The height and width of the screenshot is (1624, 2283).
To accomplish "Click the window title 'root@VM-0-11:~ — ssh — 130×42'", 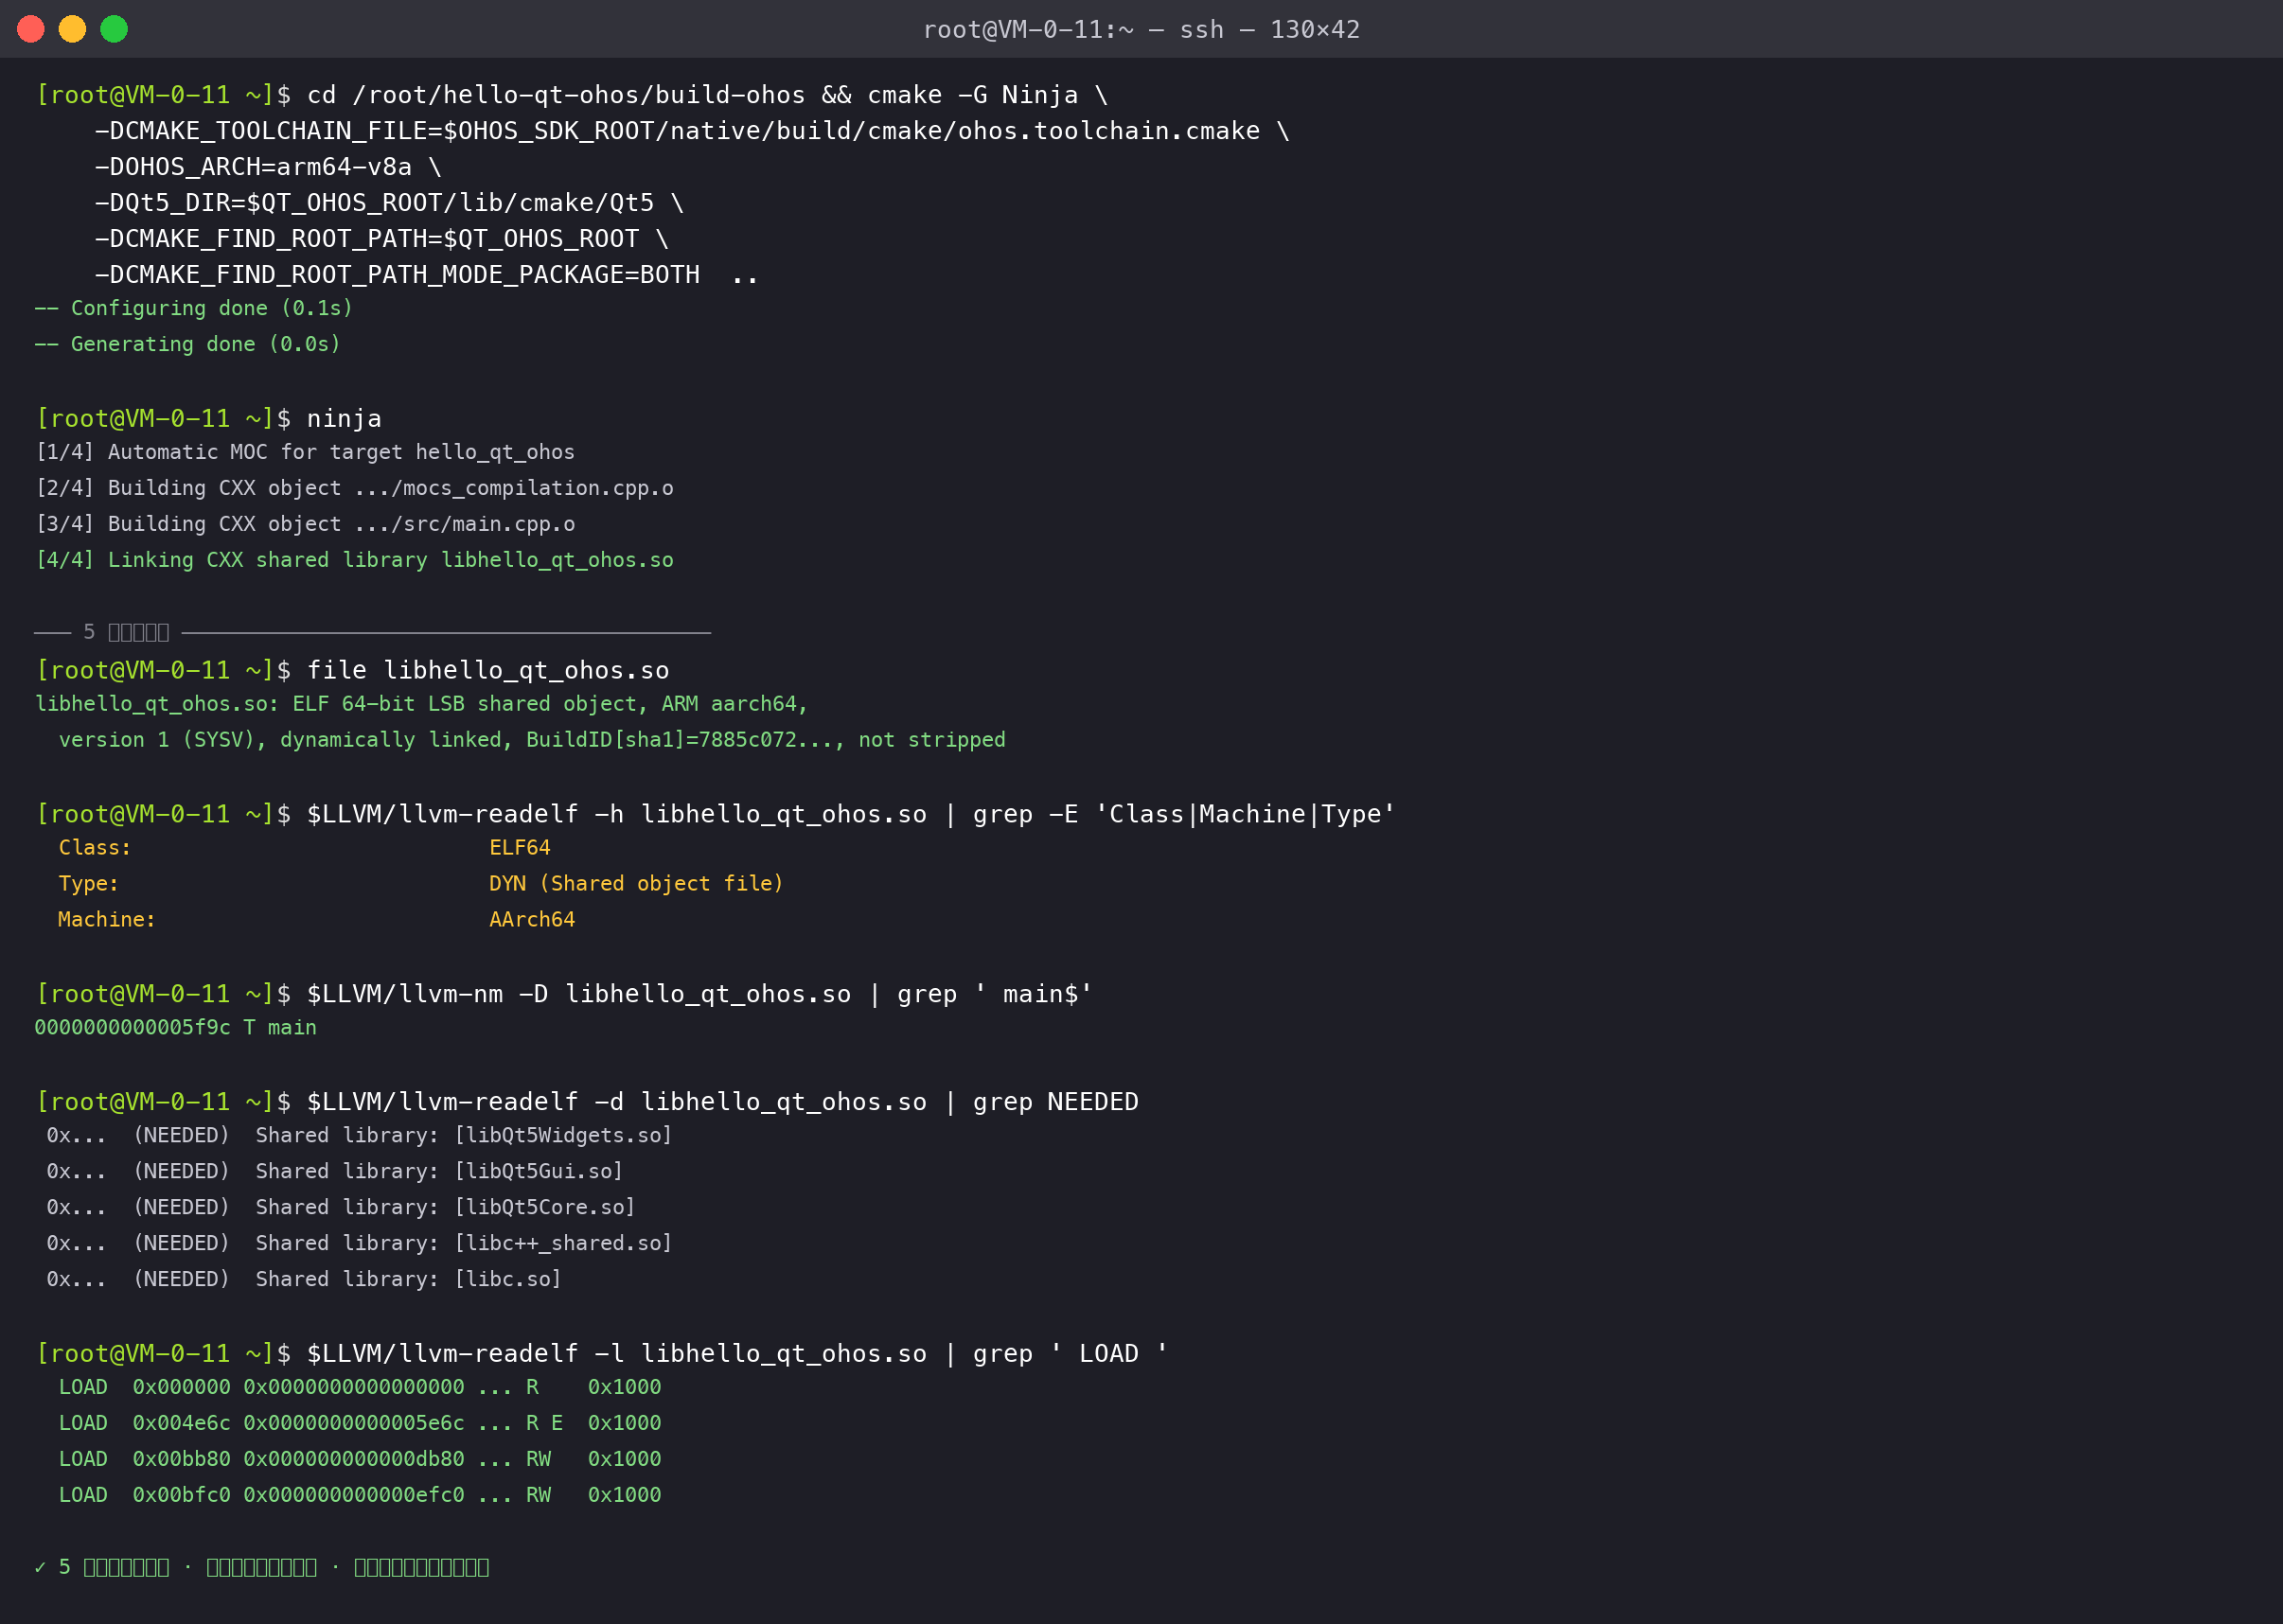I will tap(1141, 30).
